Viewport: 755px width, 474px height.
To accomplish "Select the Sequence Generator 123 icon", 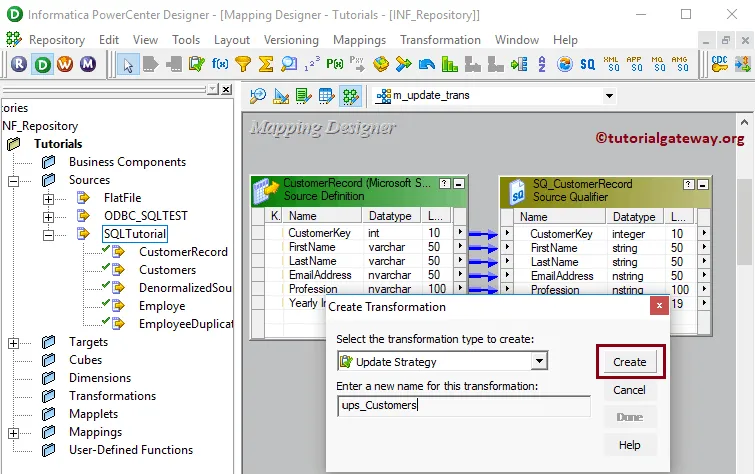I will coord(312,64).
